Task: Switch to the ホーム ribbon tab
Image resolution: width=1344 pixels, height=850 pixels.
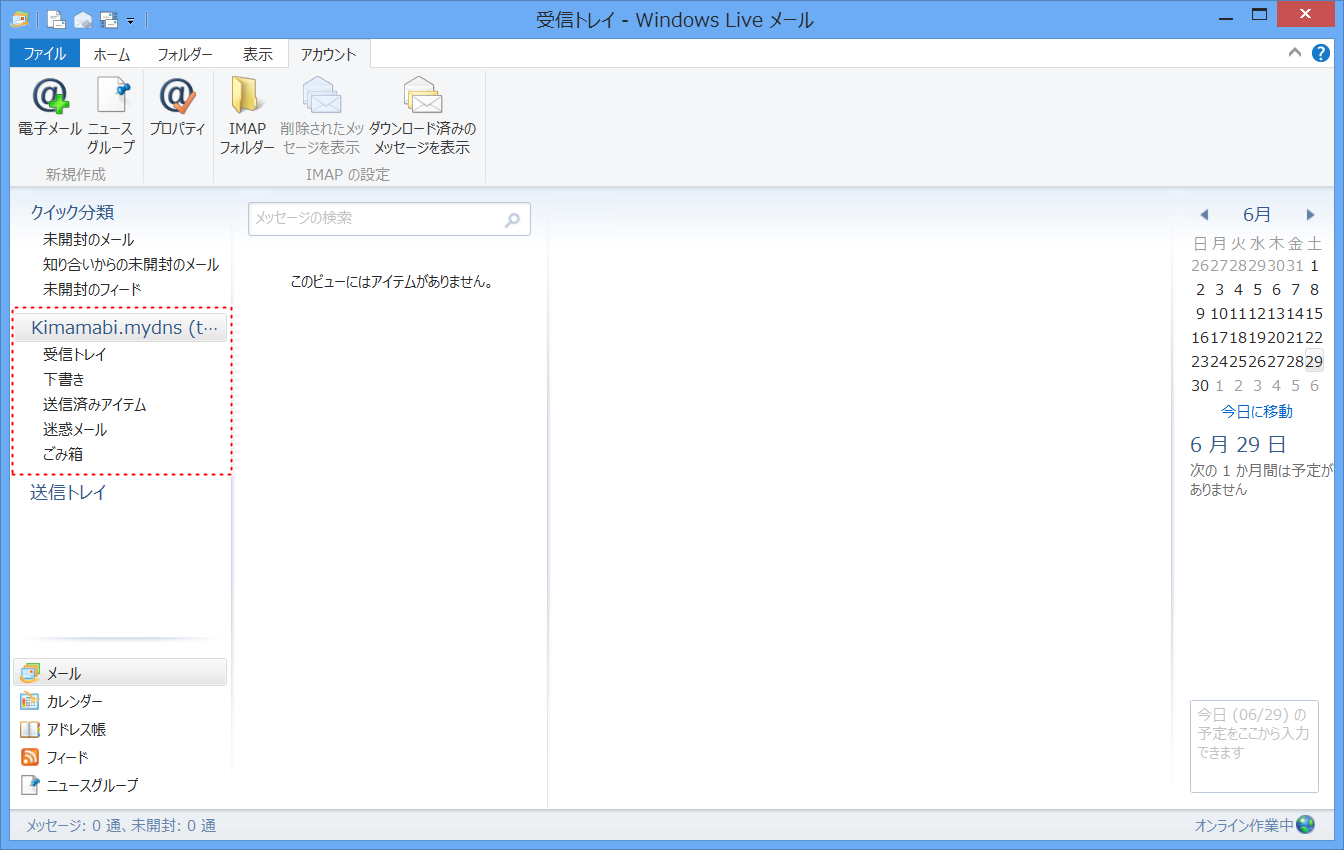Action: pos(112,54)
